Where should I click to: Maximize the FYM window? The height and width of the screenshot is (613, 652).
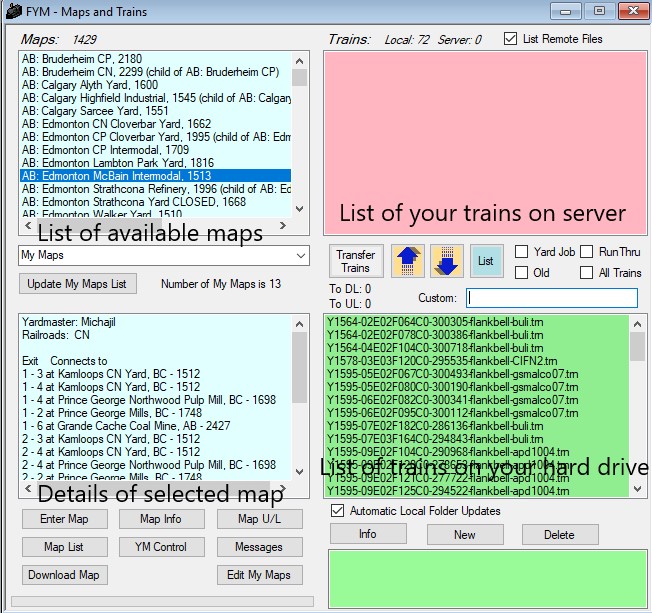[x=599, y=11]
